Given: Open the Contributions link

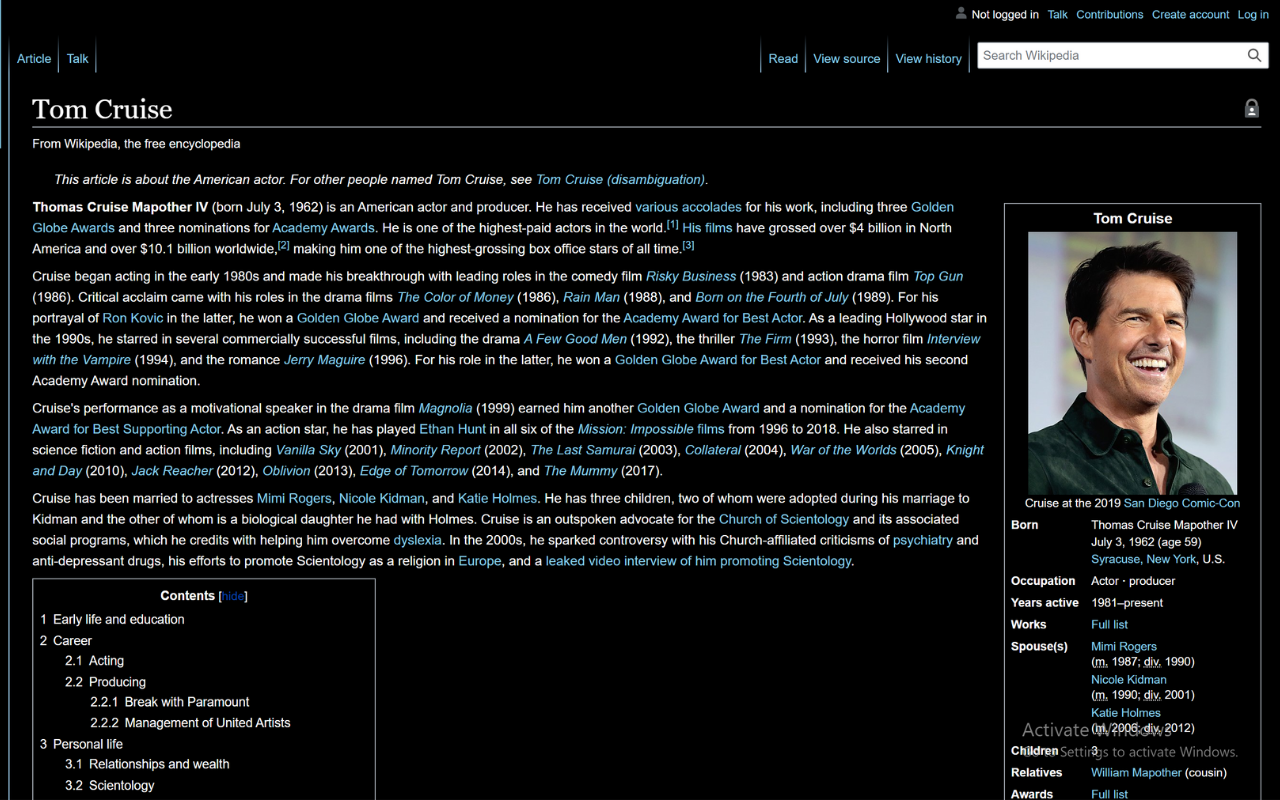Looking at the screenshot, I should (x=1110, y=15).
